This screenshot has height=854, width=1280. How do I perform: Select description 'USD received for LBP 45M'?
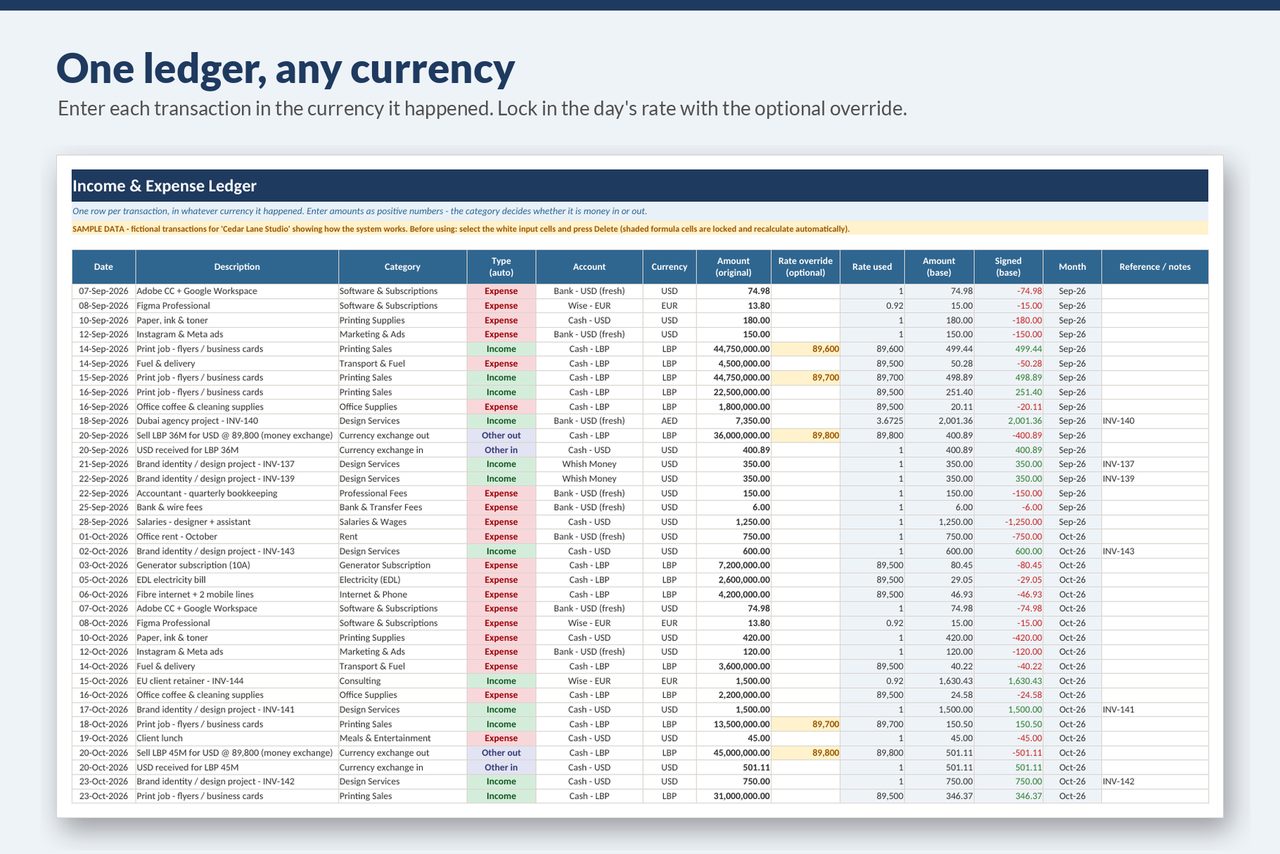pos(237,767)
